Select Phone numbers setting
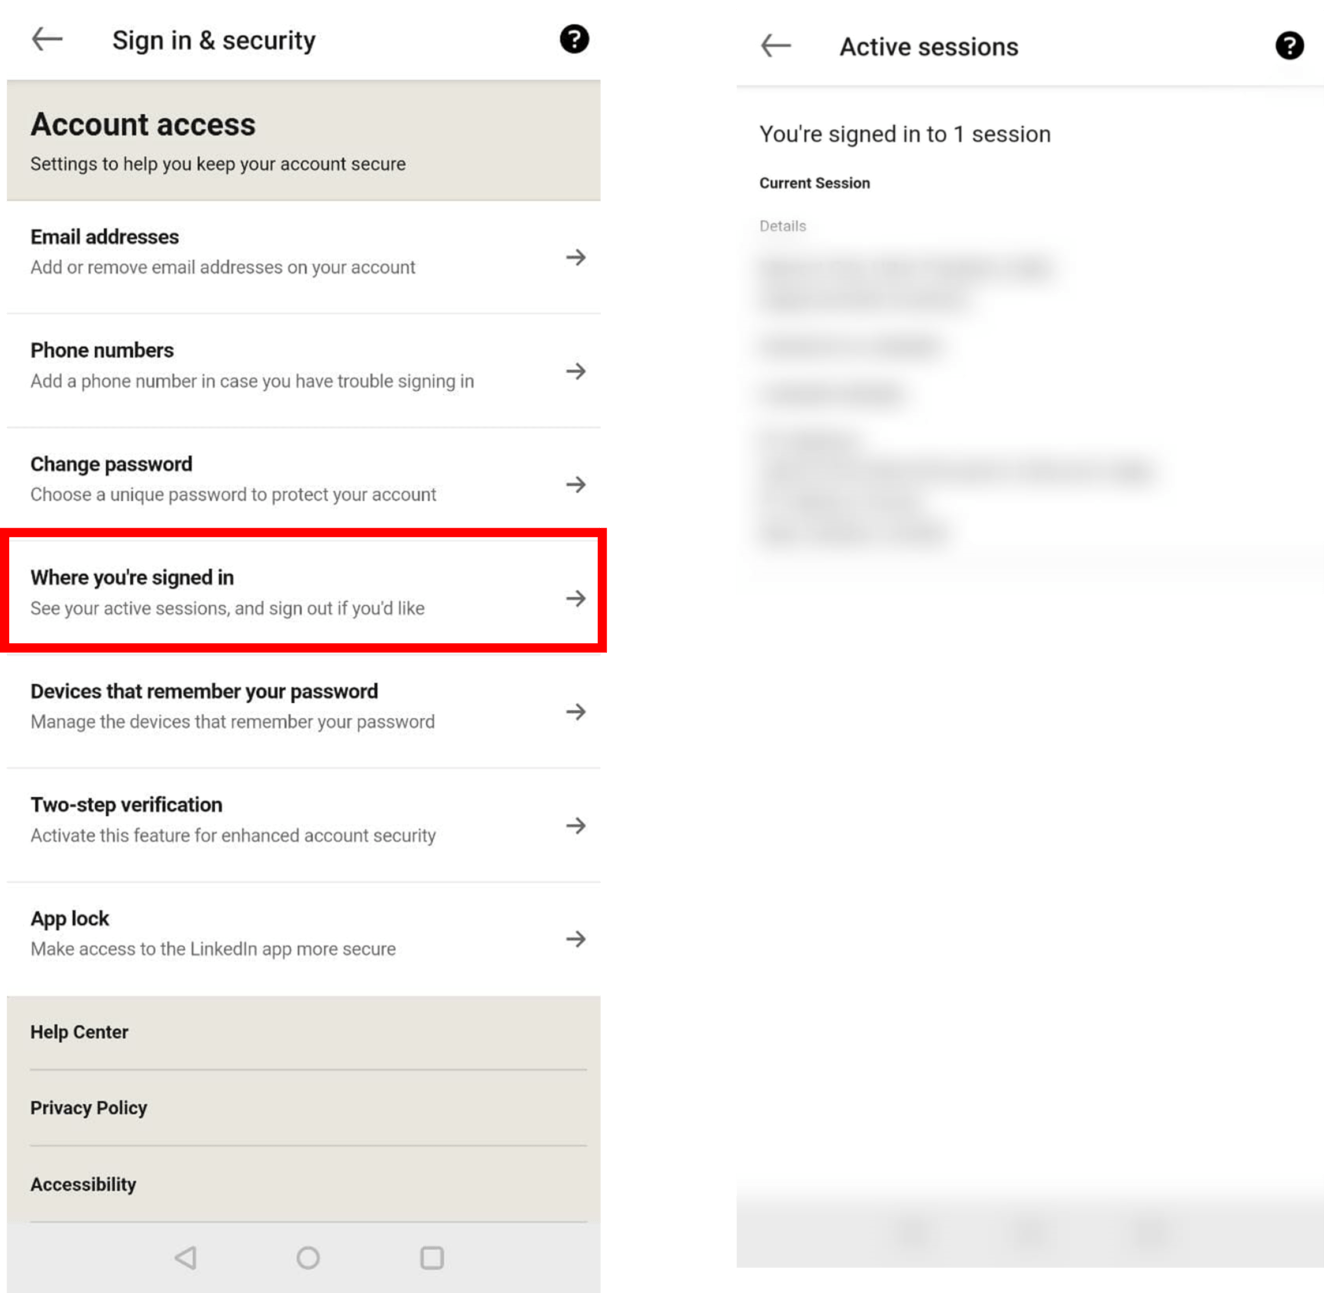The width and height of the screenshot is (1324, 1293). click(304, 371)
